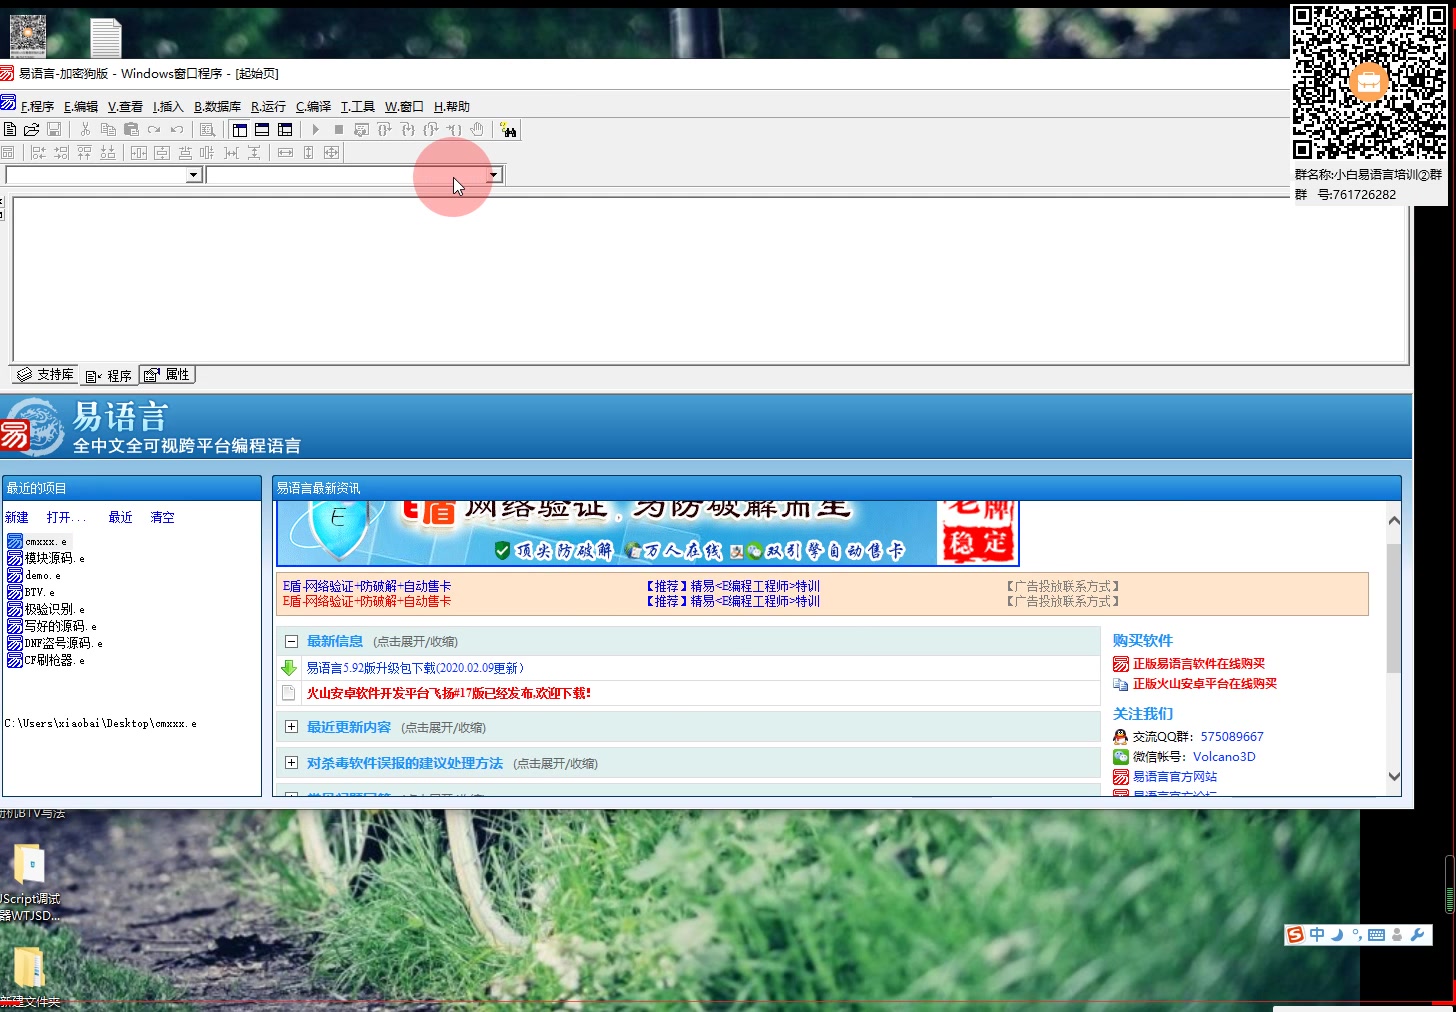1456x1012 pixels.
Task: Click the step-into braces debug icon
Action: 407,130
